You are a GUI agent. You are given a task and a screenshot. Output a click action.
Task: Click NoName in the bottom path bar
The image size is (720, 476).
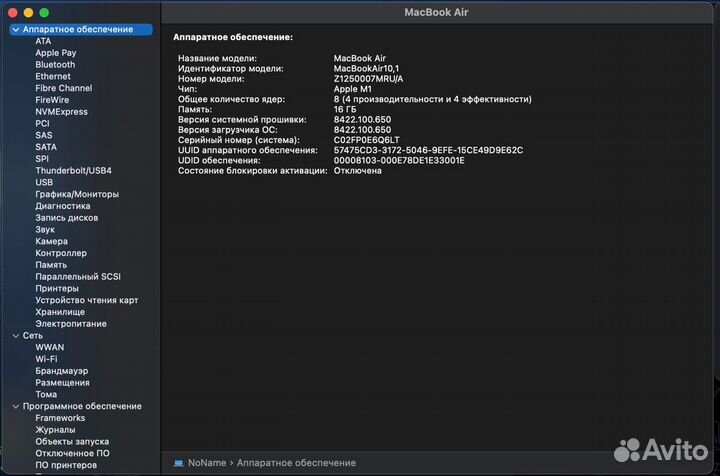(x=206, y=463)
